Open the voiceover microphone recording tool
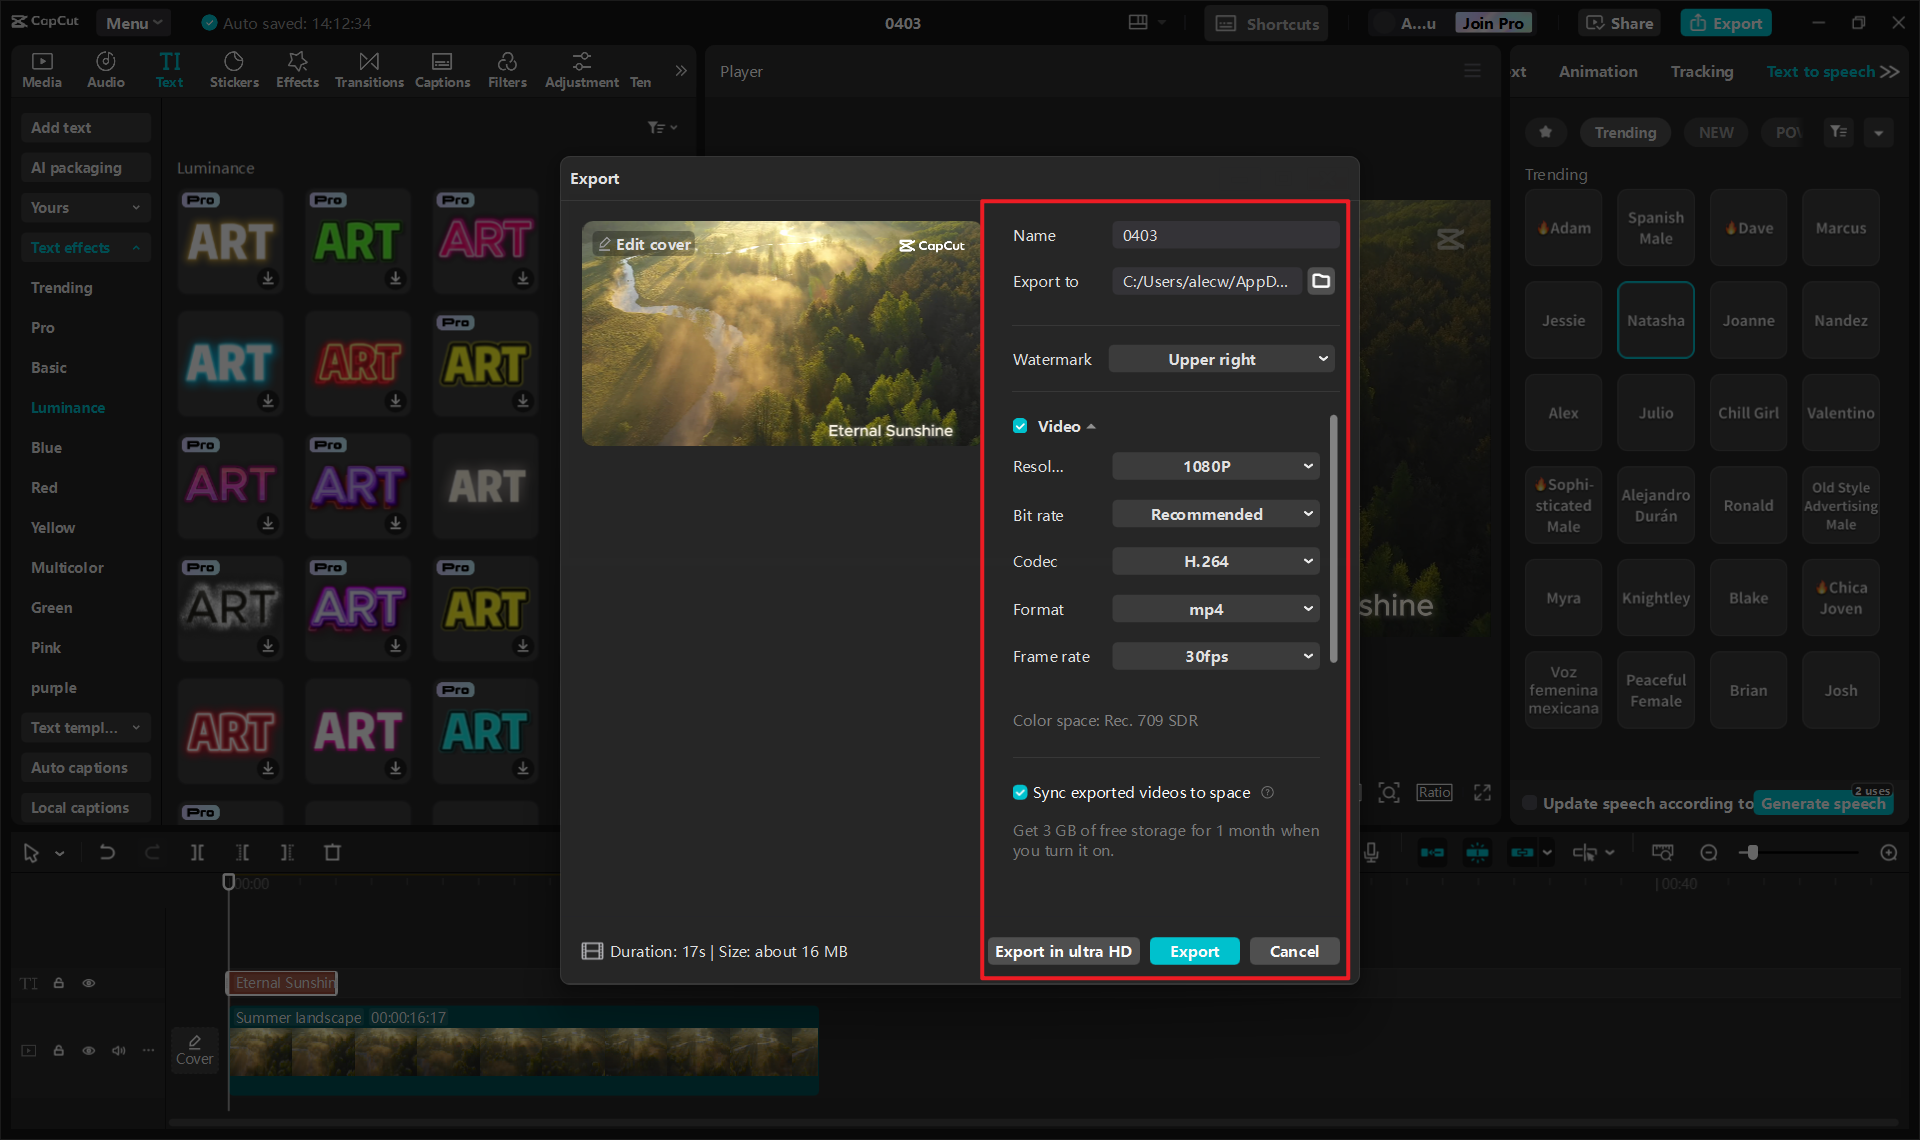Screen dimensions: 1920x1140 [x=1371, y=852]
